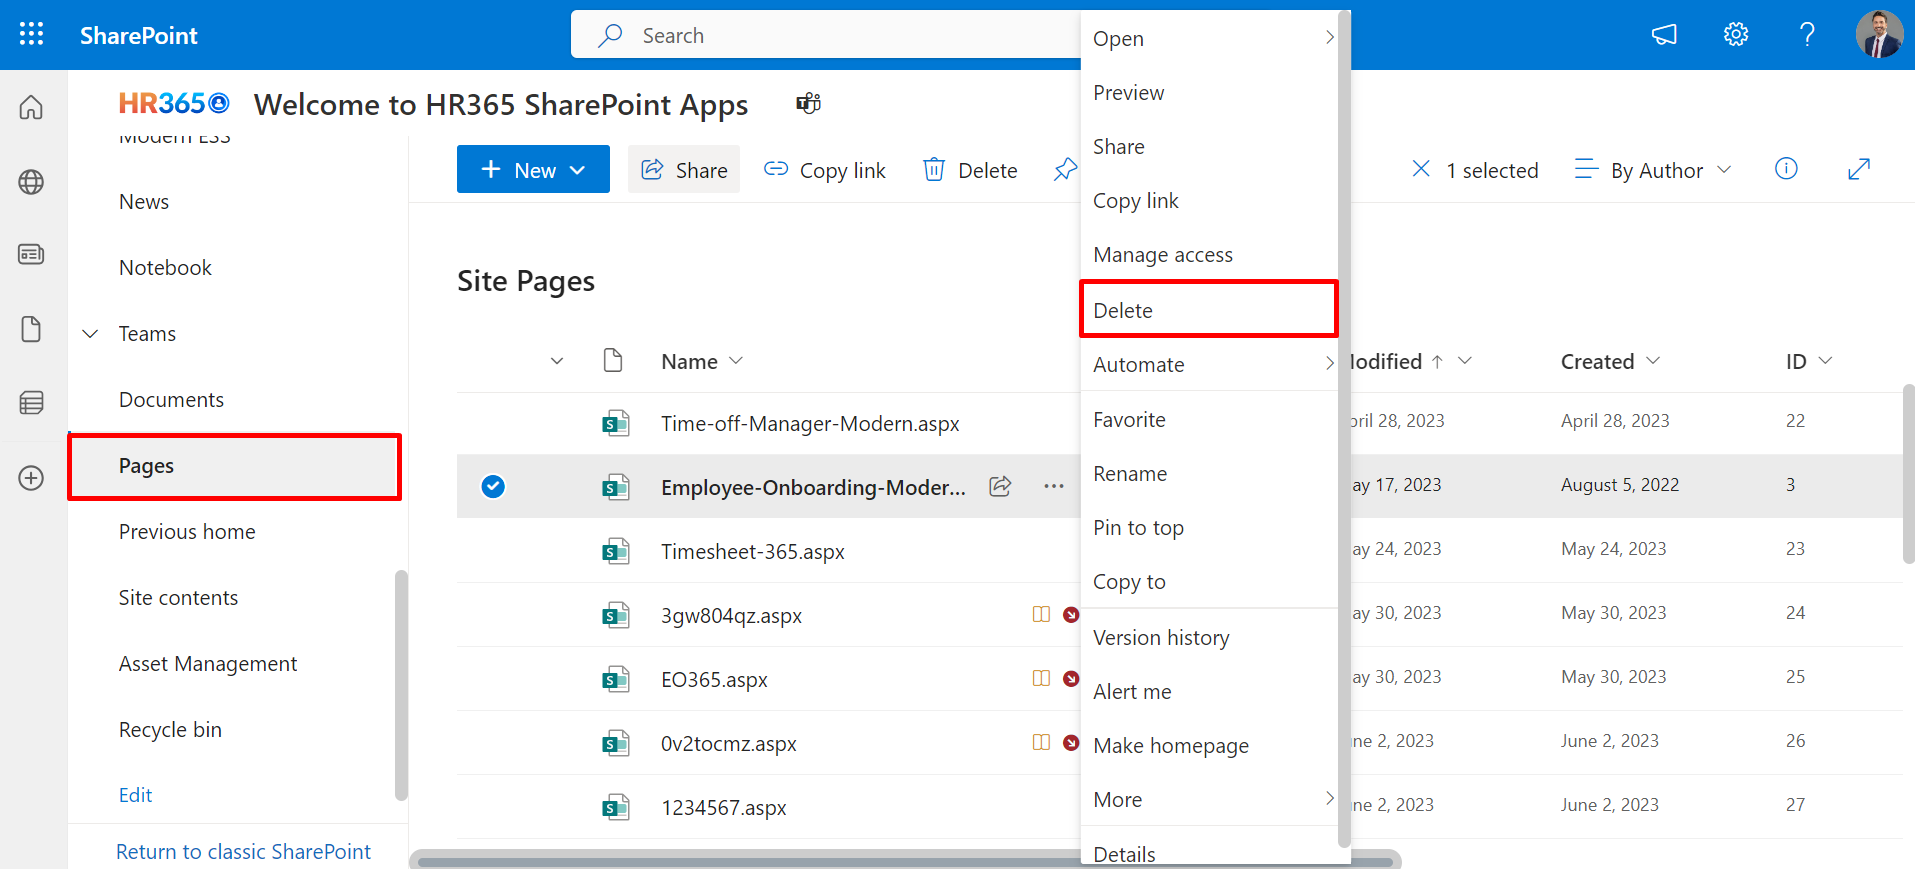Image resolution: width=1915 pixels, height=869 pixels.
Task: Open Asset Management in left navigation
Action: point(208,663)
